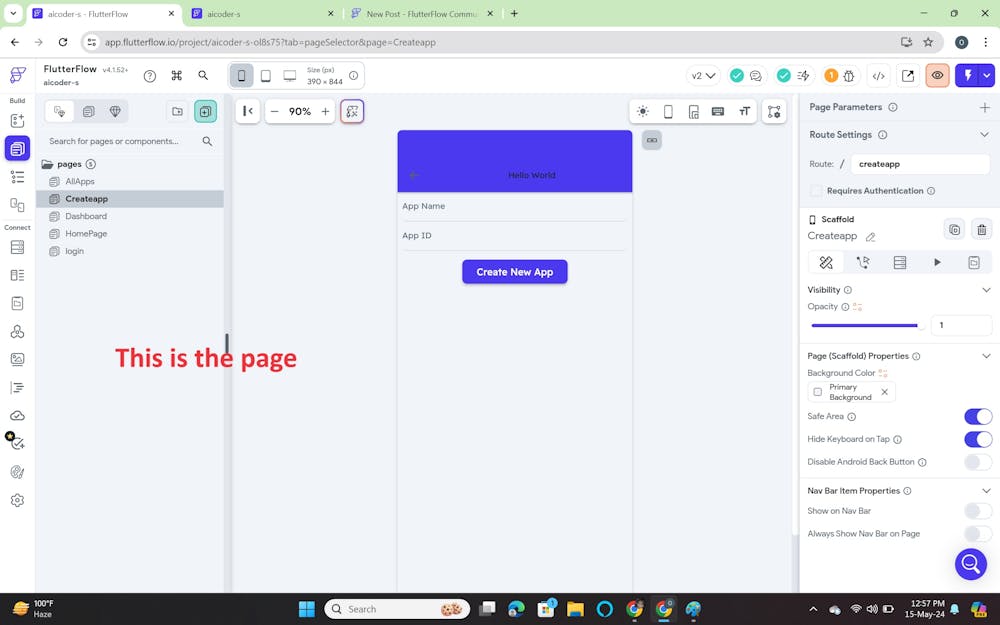Viewport: 1000px width, 625px height.
Task: Click the Create New App button
Action: pyautogui.click(x=515, y=272)
